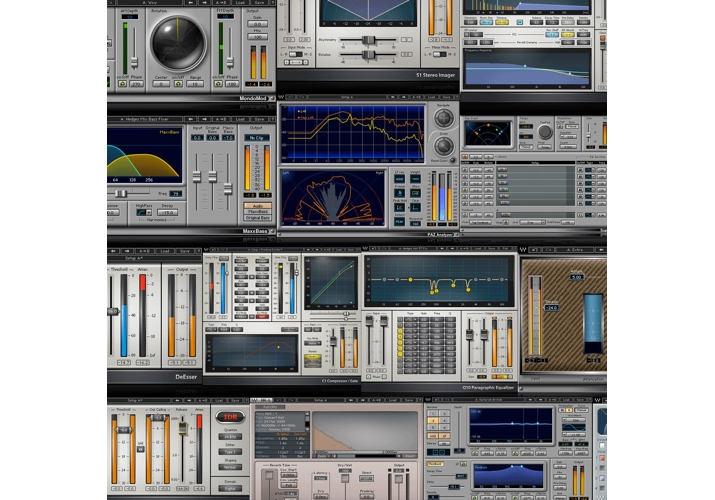Viewport: 715px width, 500px height.
Task: Toggle Q10 band 3 yellow on button
Action: pyautogui.click(x=400, y=331)
